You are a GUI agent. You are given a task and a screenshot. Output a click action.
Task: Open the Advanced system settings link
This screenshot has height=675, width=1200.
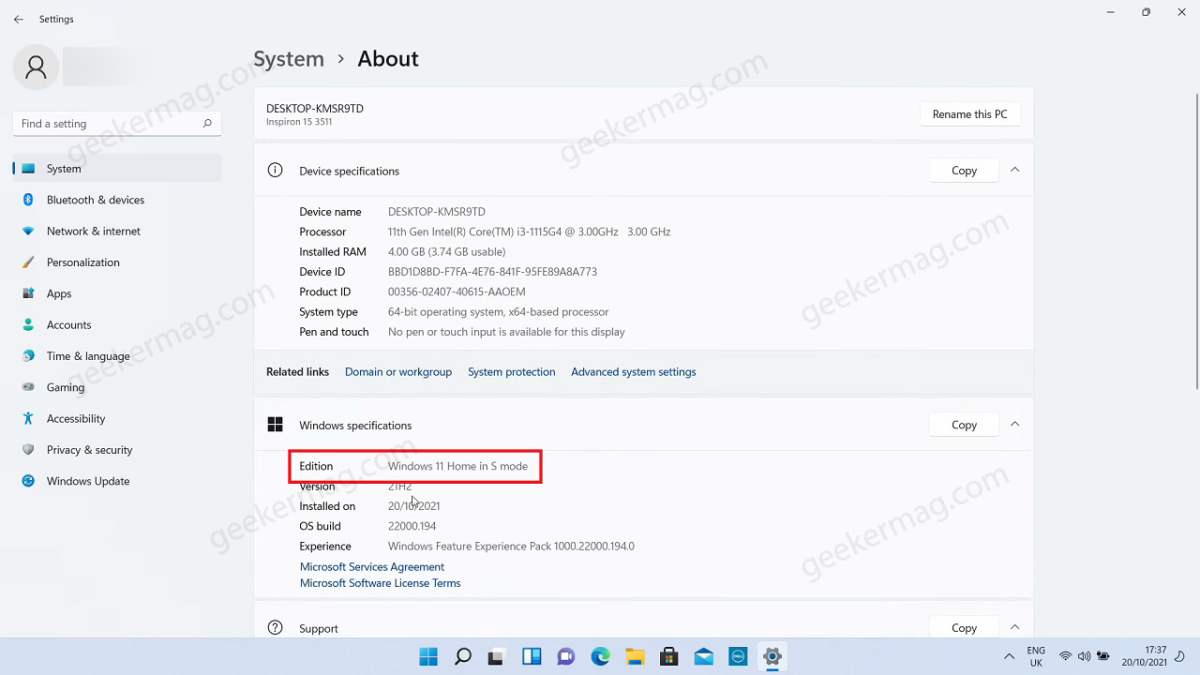(x=633, y=371)
